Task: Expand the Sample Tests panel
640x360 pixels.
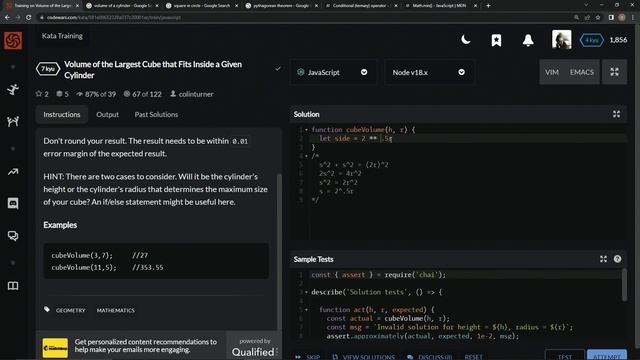Action: [603, 259]
